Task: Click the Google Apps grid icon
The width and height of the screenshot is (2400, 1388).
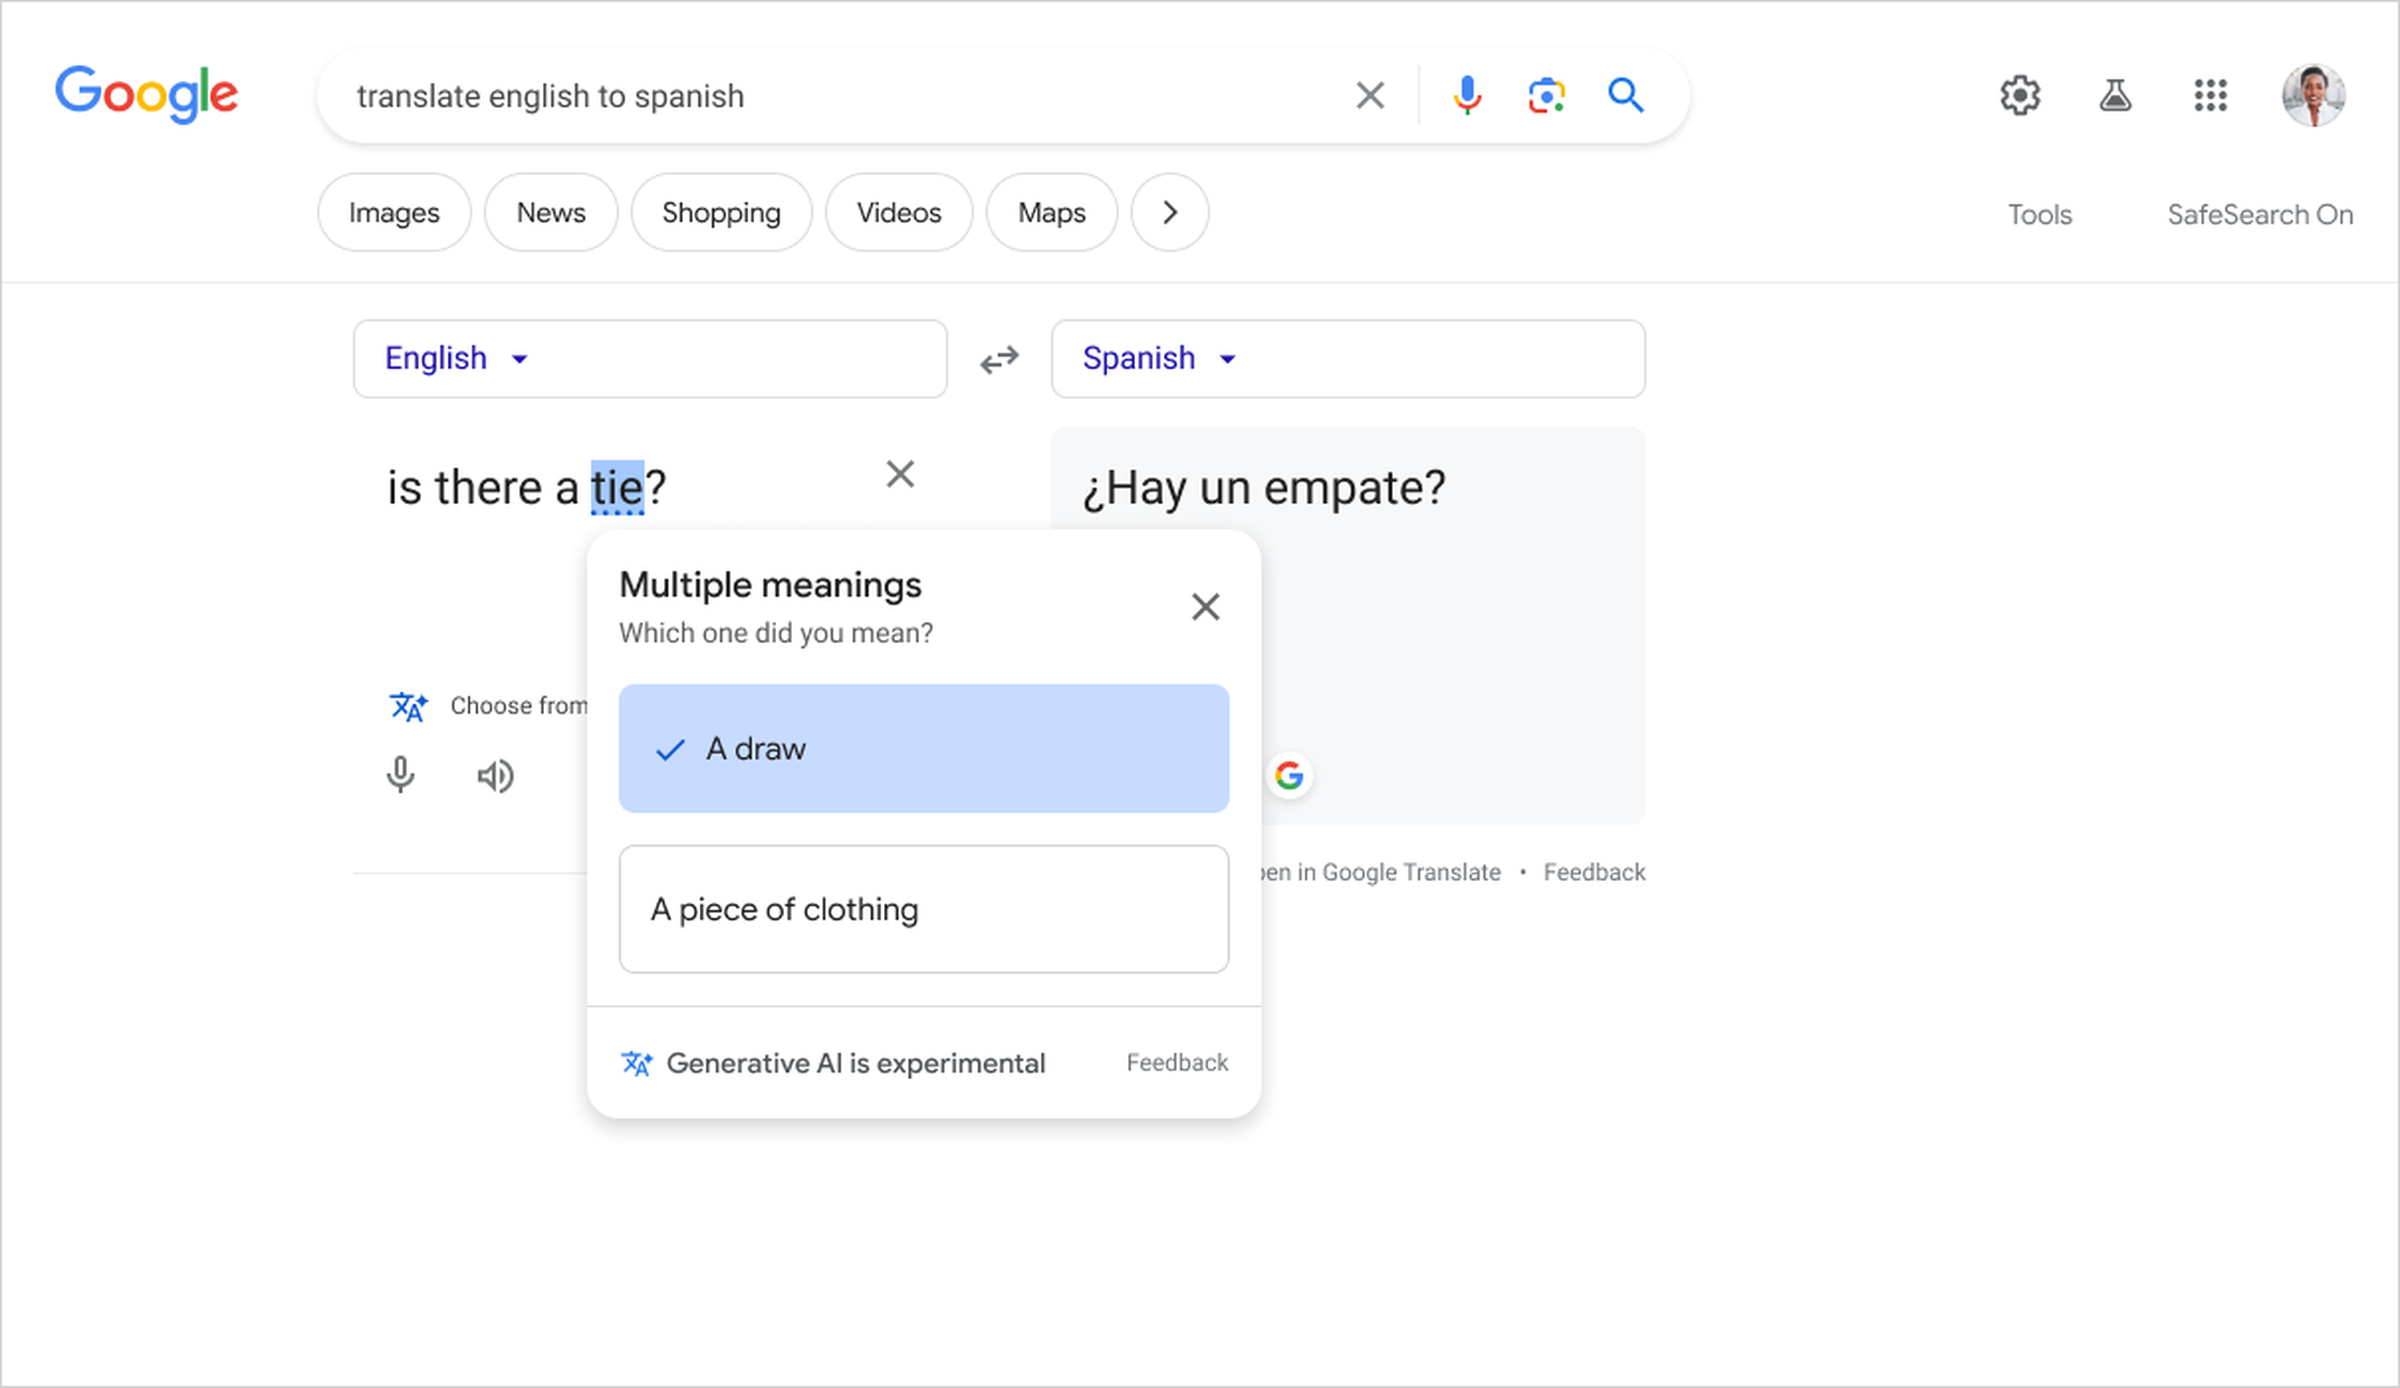Action: (x=2210, y=96)
